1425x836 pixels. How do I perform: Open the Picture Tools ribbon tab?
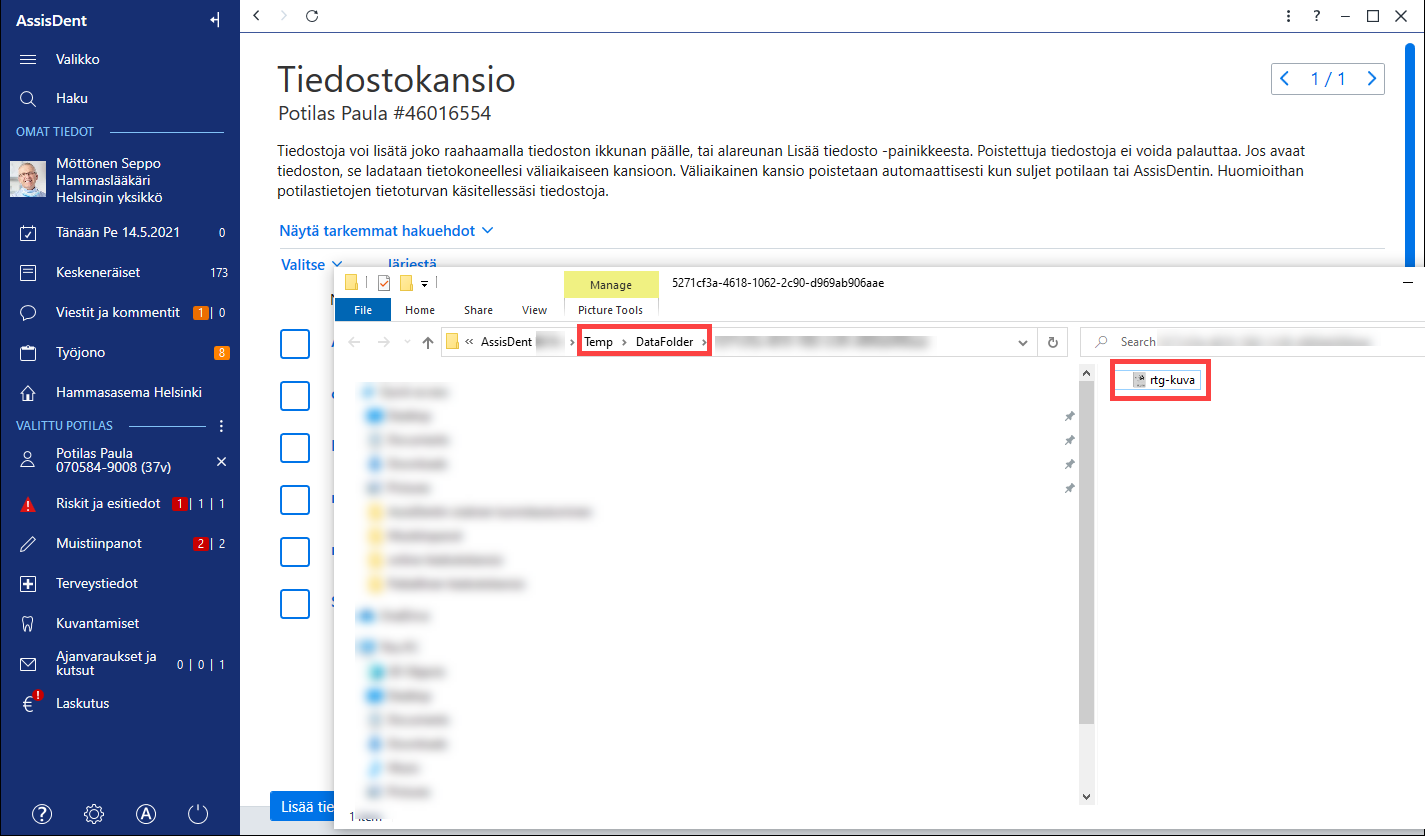coord(610,310)
